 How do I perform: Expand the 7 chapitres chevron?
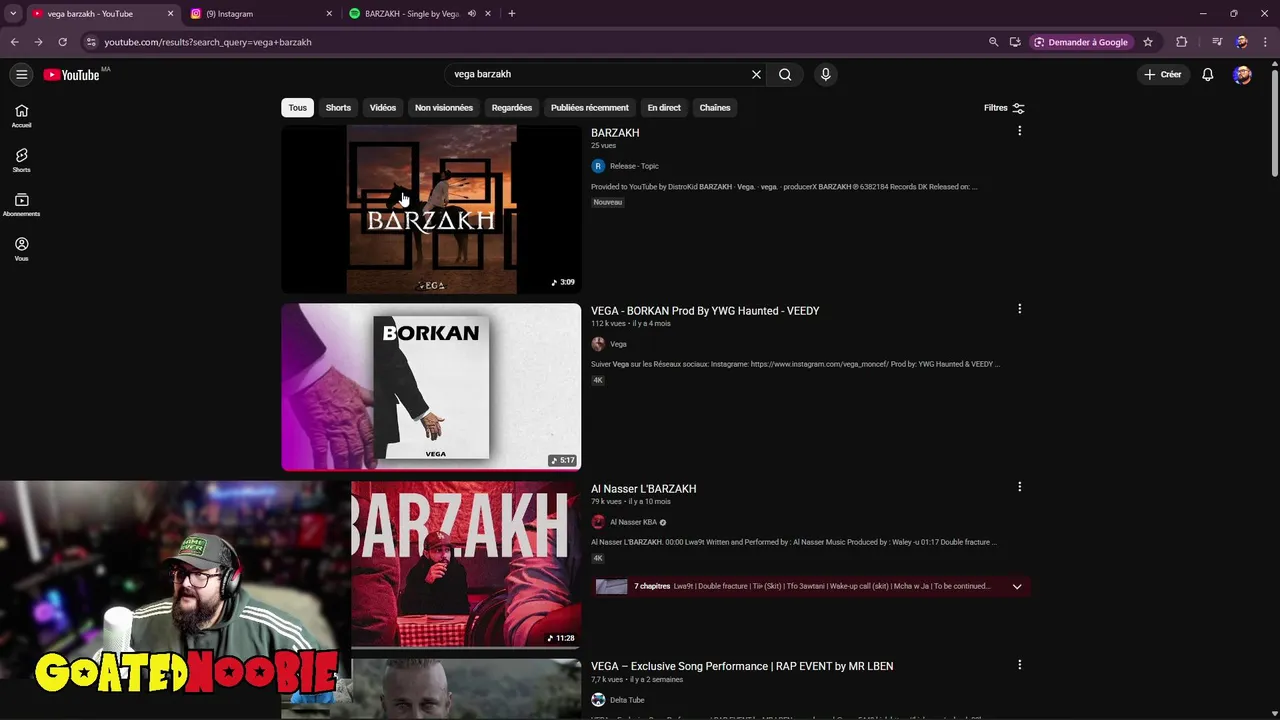coord(1016,587)
